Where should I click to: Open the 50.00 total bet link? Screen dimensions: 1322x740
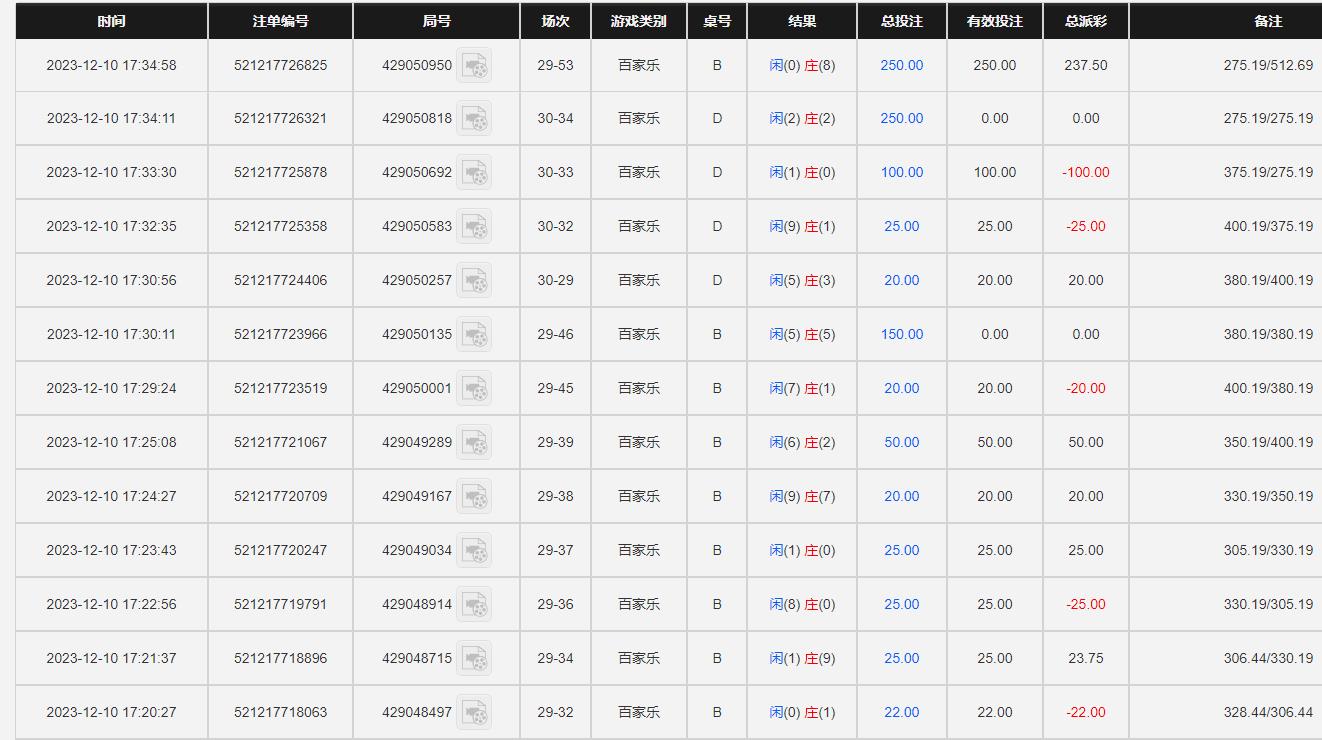coord(902,442)
